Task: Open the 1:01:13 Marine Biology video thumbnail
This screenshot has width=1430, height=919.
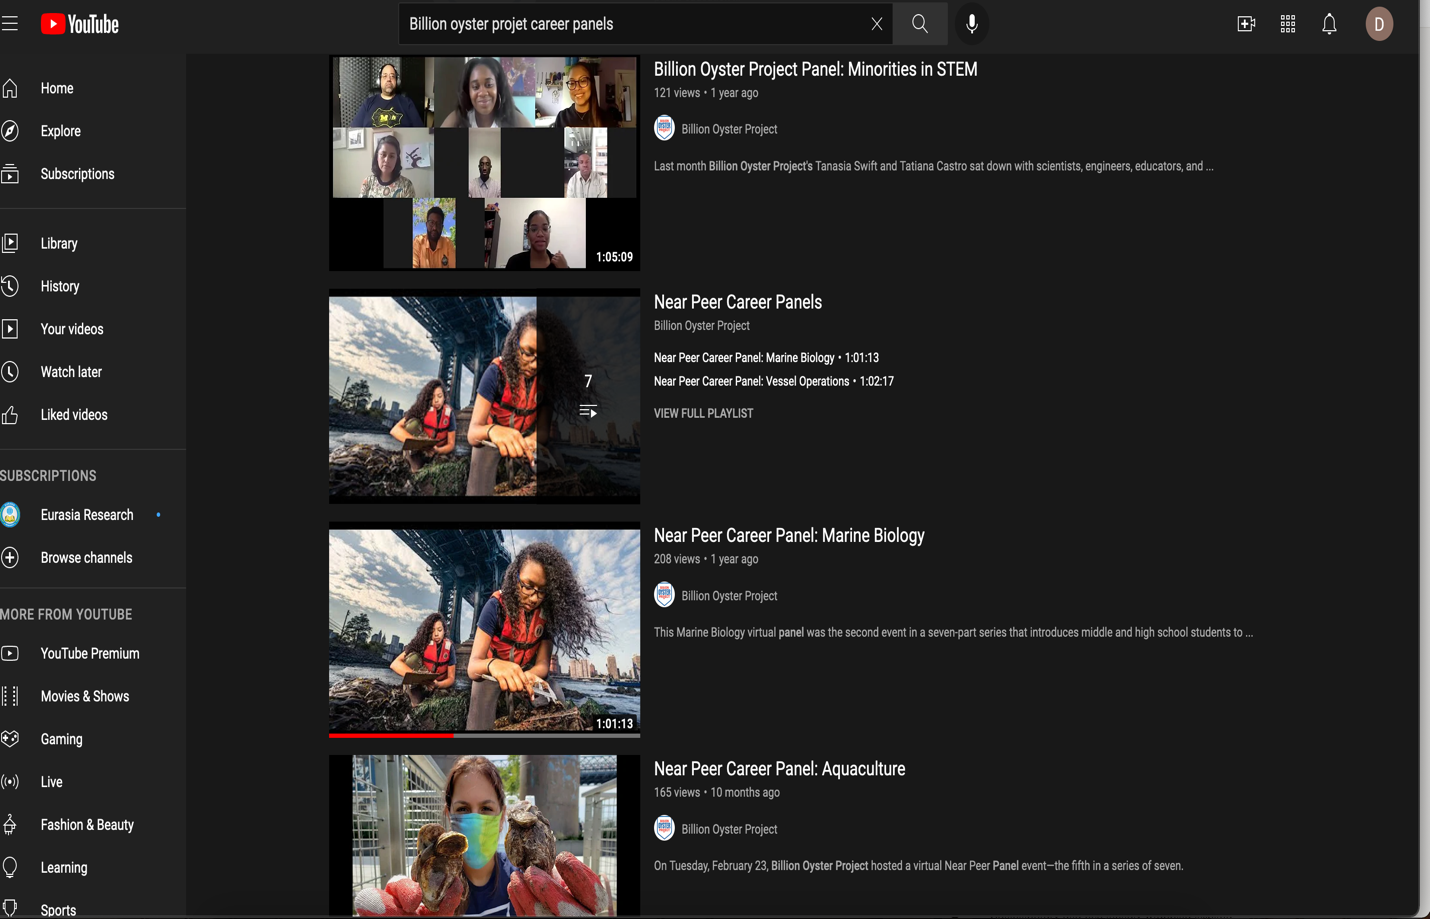Action: pos(484,629)
